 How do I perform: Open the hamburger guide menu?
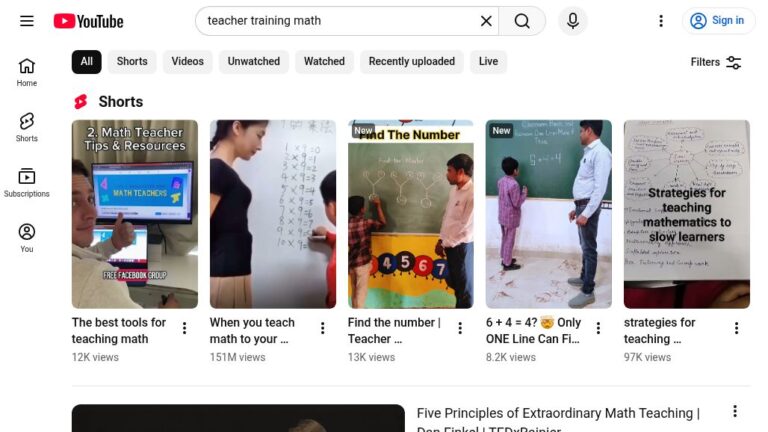27,21
